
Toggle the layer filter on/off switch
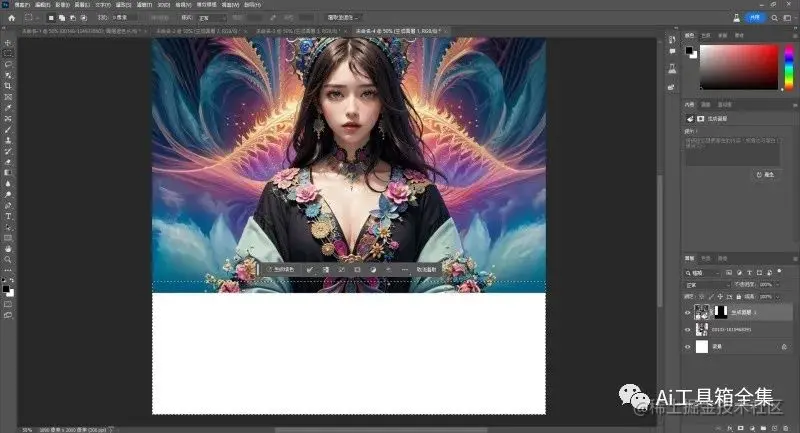(779, 272)
